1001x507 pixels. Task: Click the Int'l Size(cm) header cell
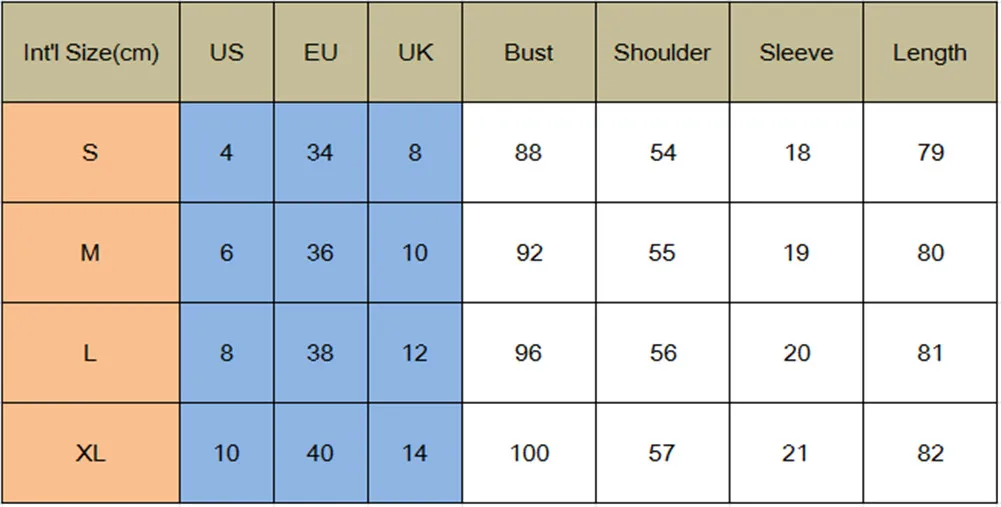[x=91, y=52]
